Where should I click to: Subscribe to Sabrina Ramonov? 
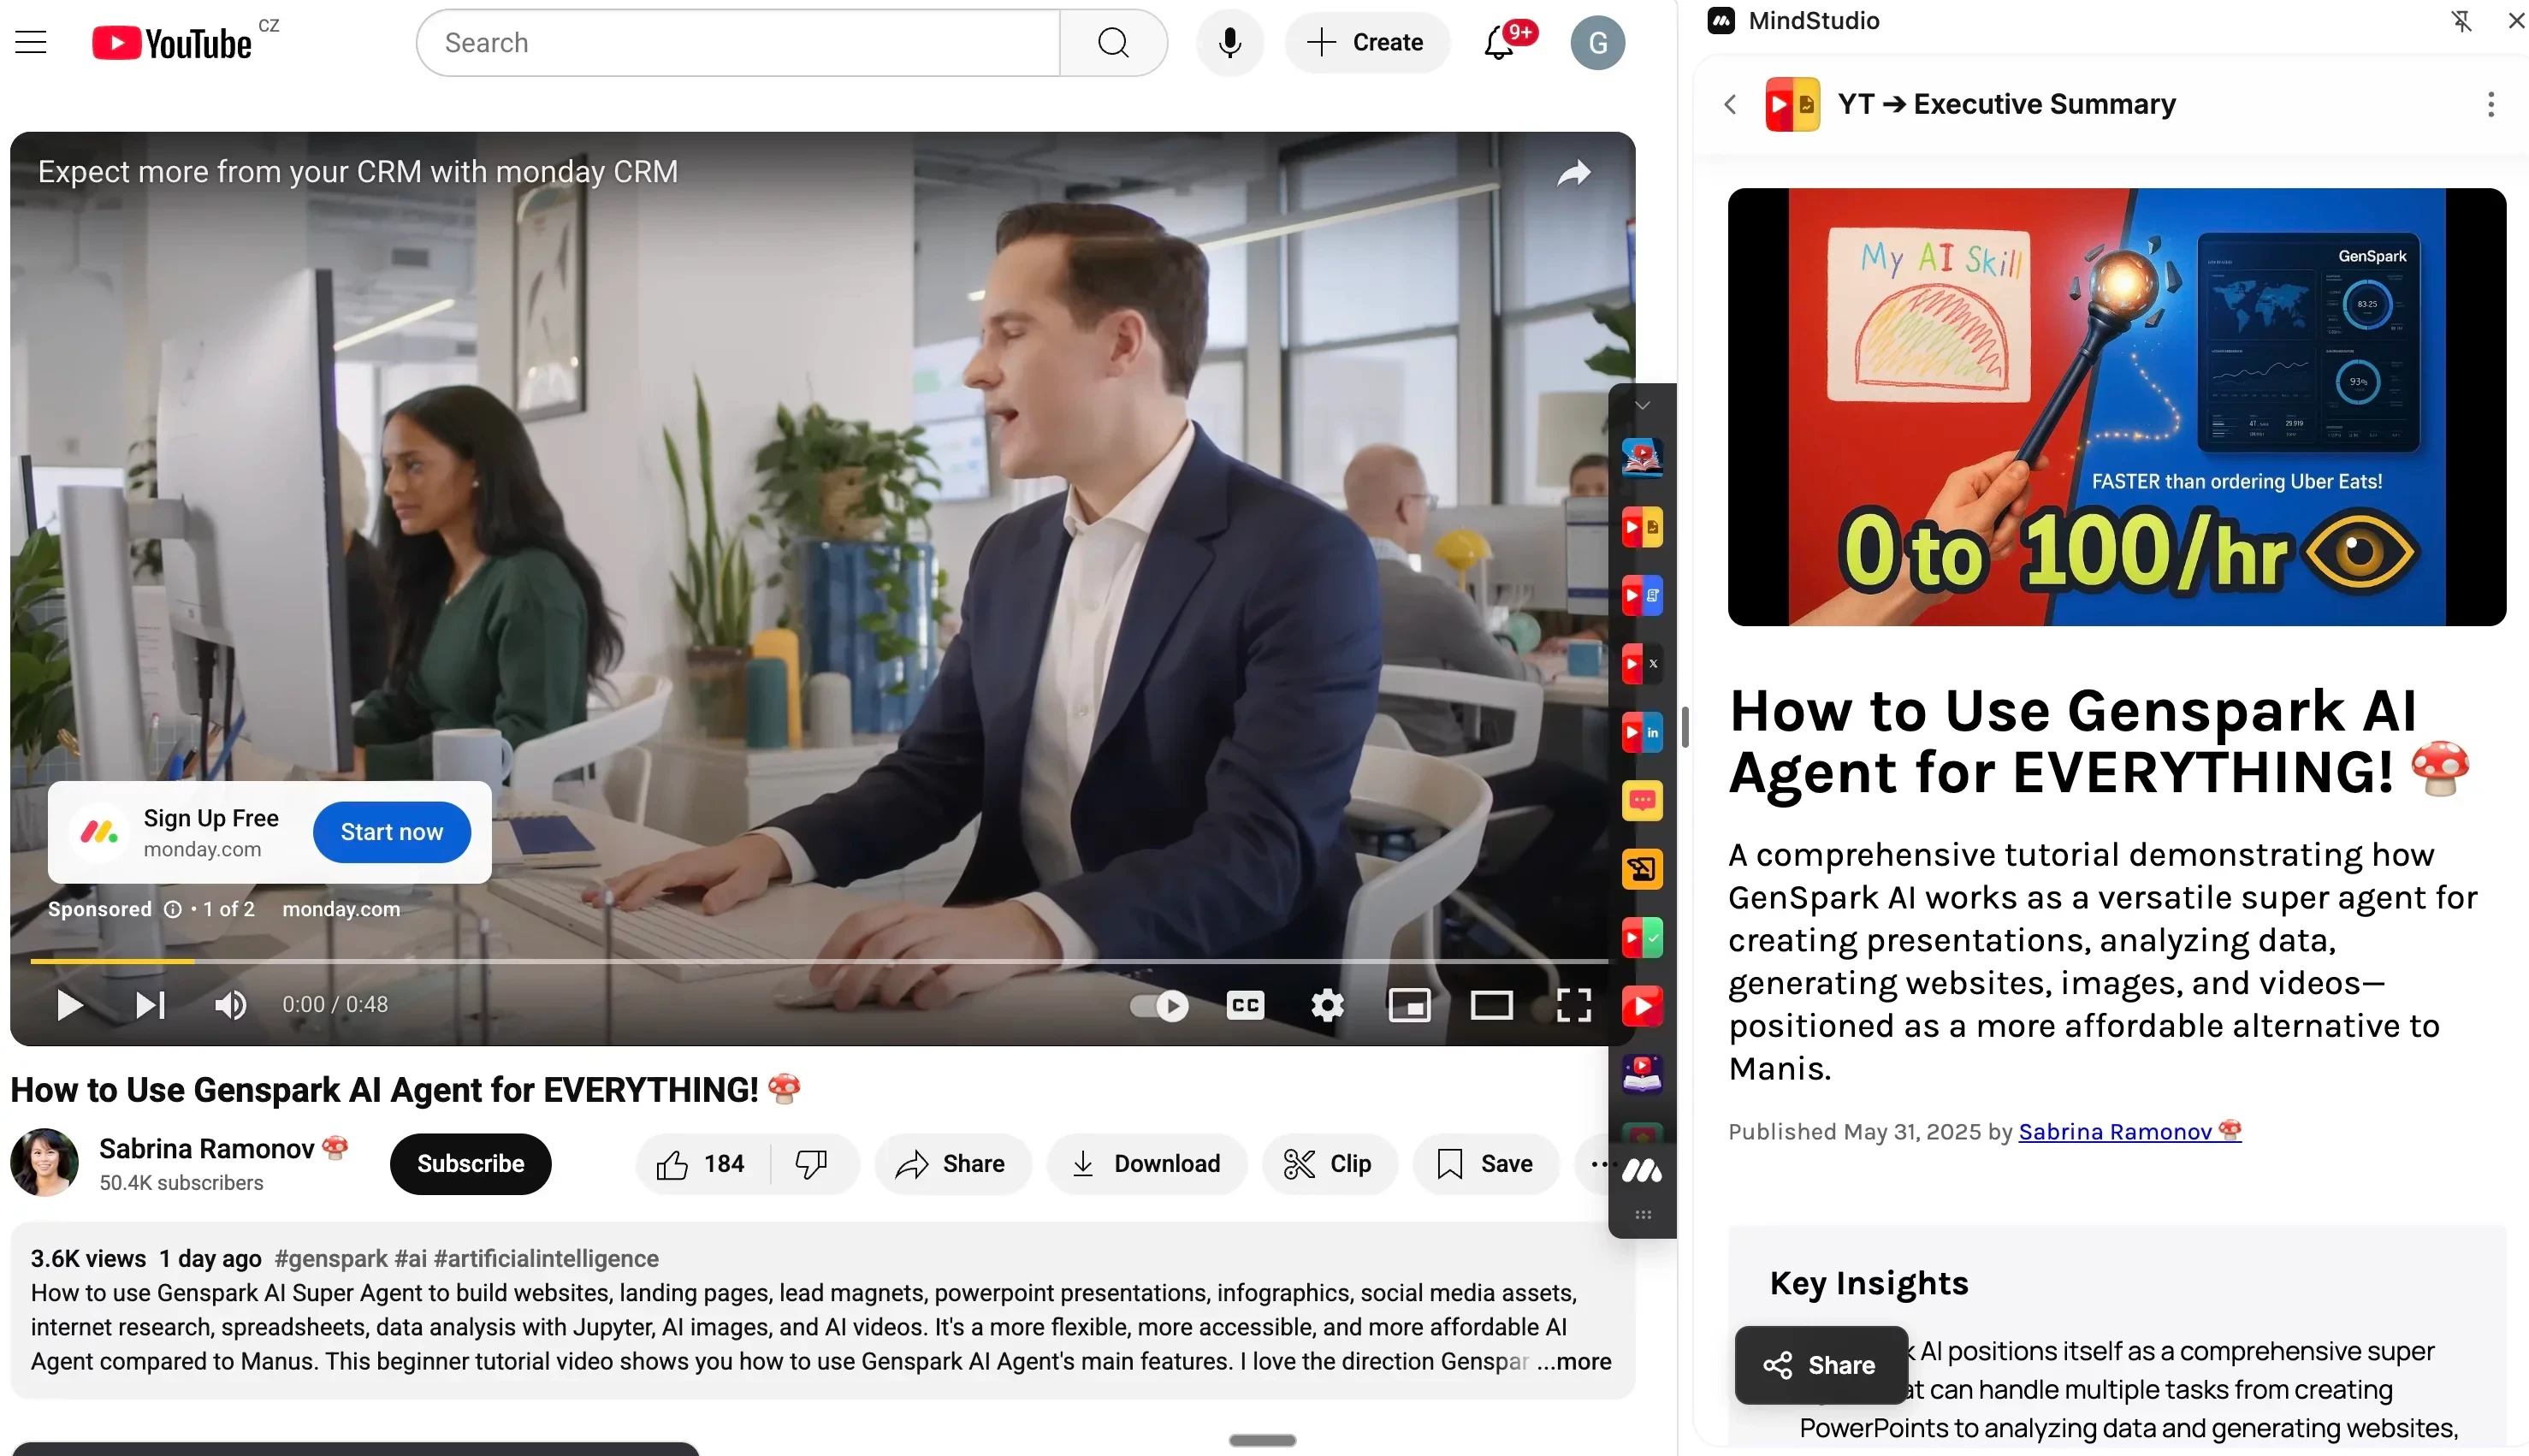pos(470,1164)
